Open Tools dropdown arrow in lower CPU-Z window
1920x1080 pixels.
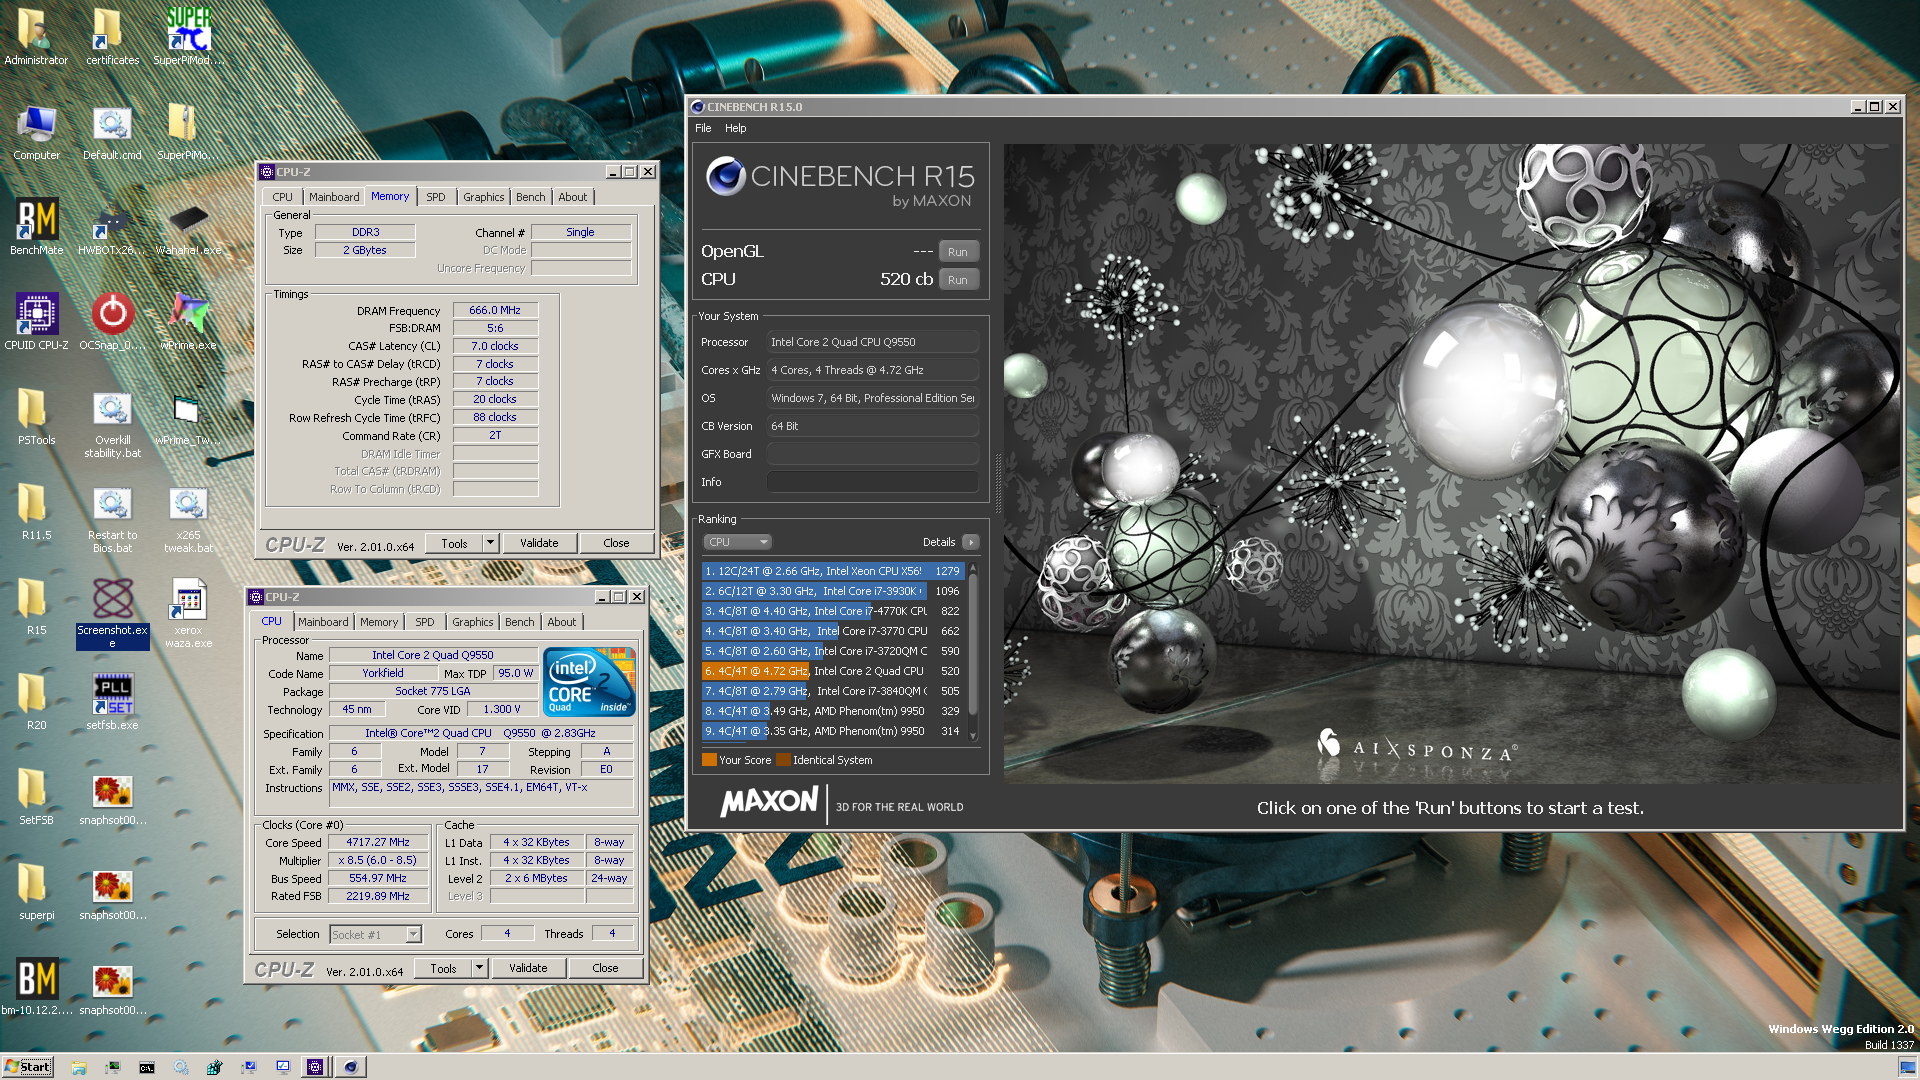click(479, 968)
